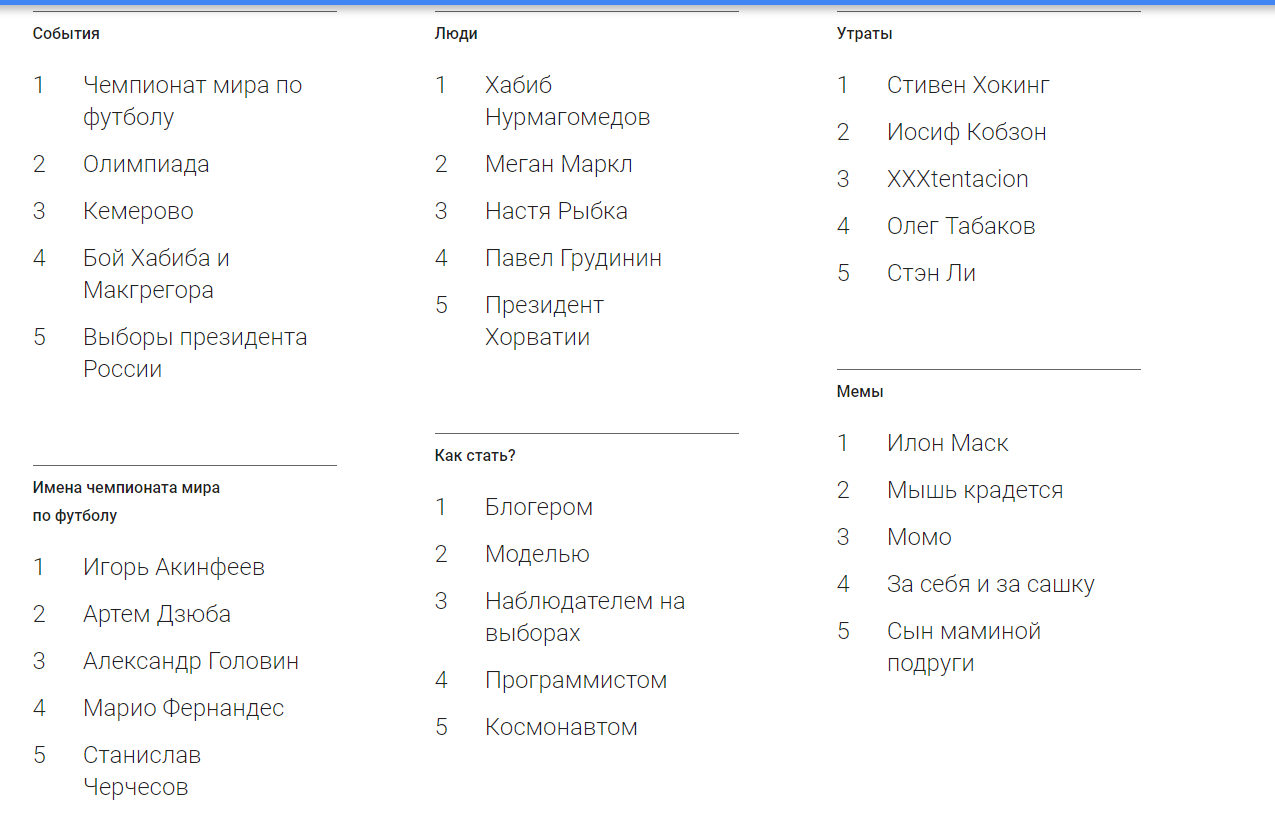This screenshot has width=1275, height=831.
Task: Click the 'Мышь крадется' meme entry
Action: (x=974, y=490)
